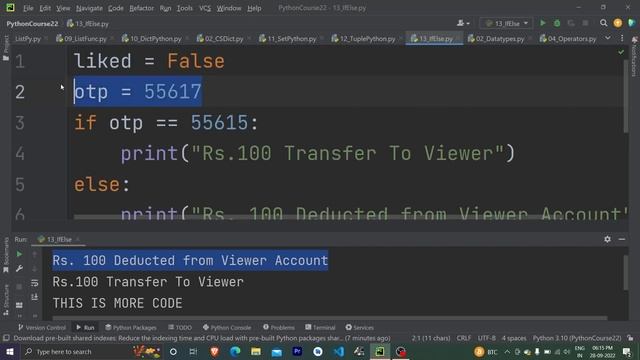
Task: Switch to the 02_CSDict.py tab
Action: pyautogui.click(x=224, y=39)
